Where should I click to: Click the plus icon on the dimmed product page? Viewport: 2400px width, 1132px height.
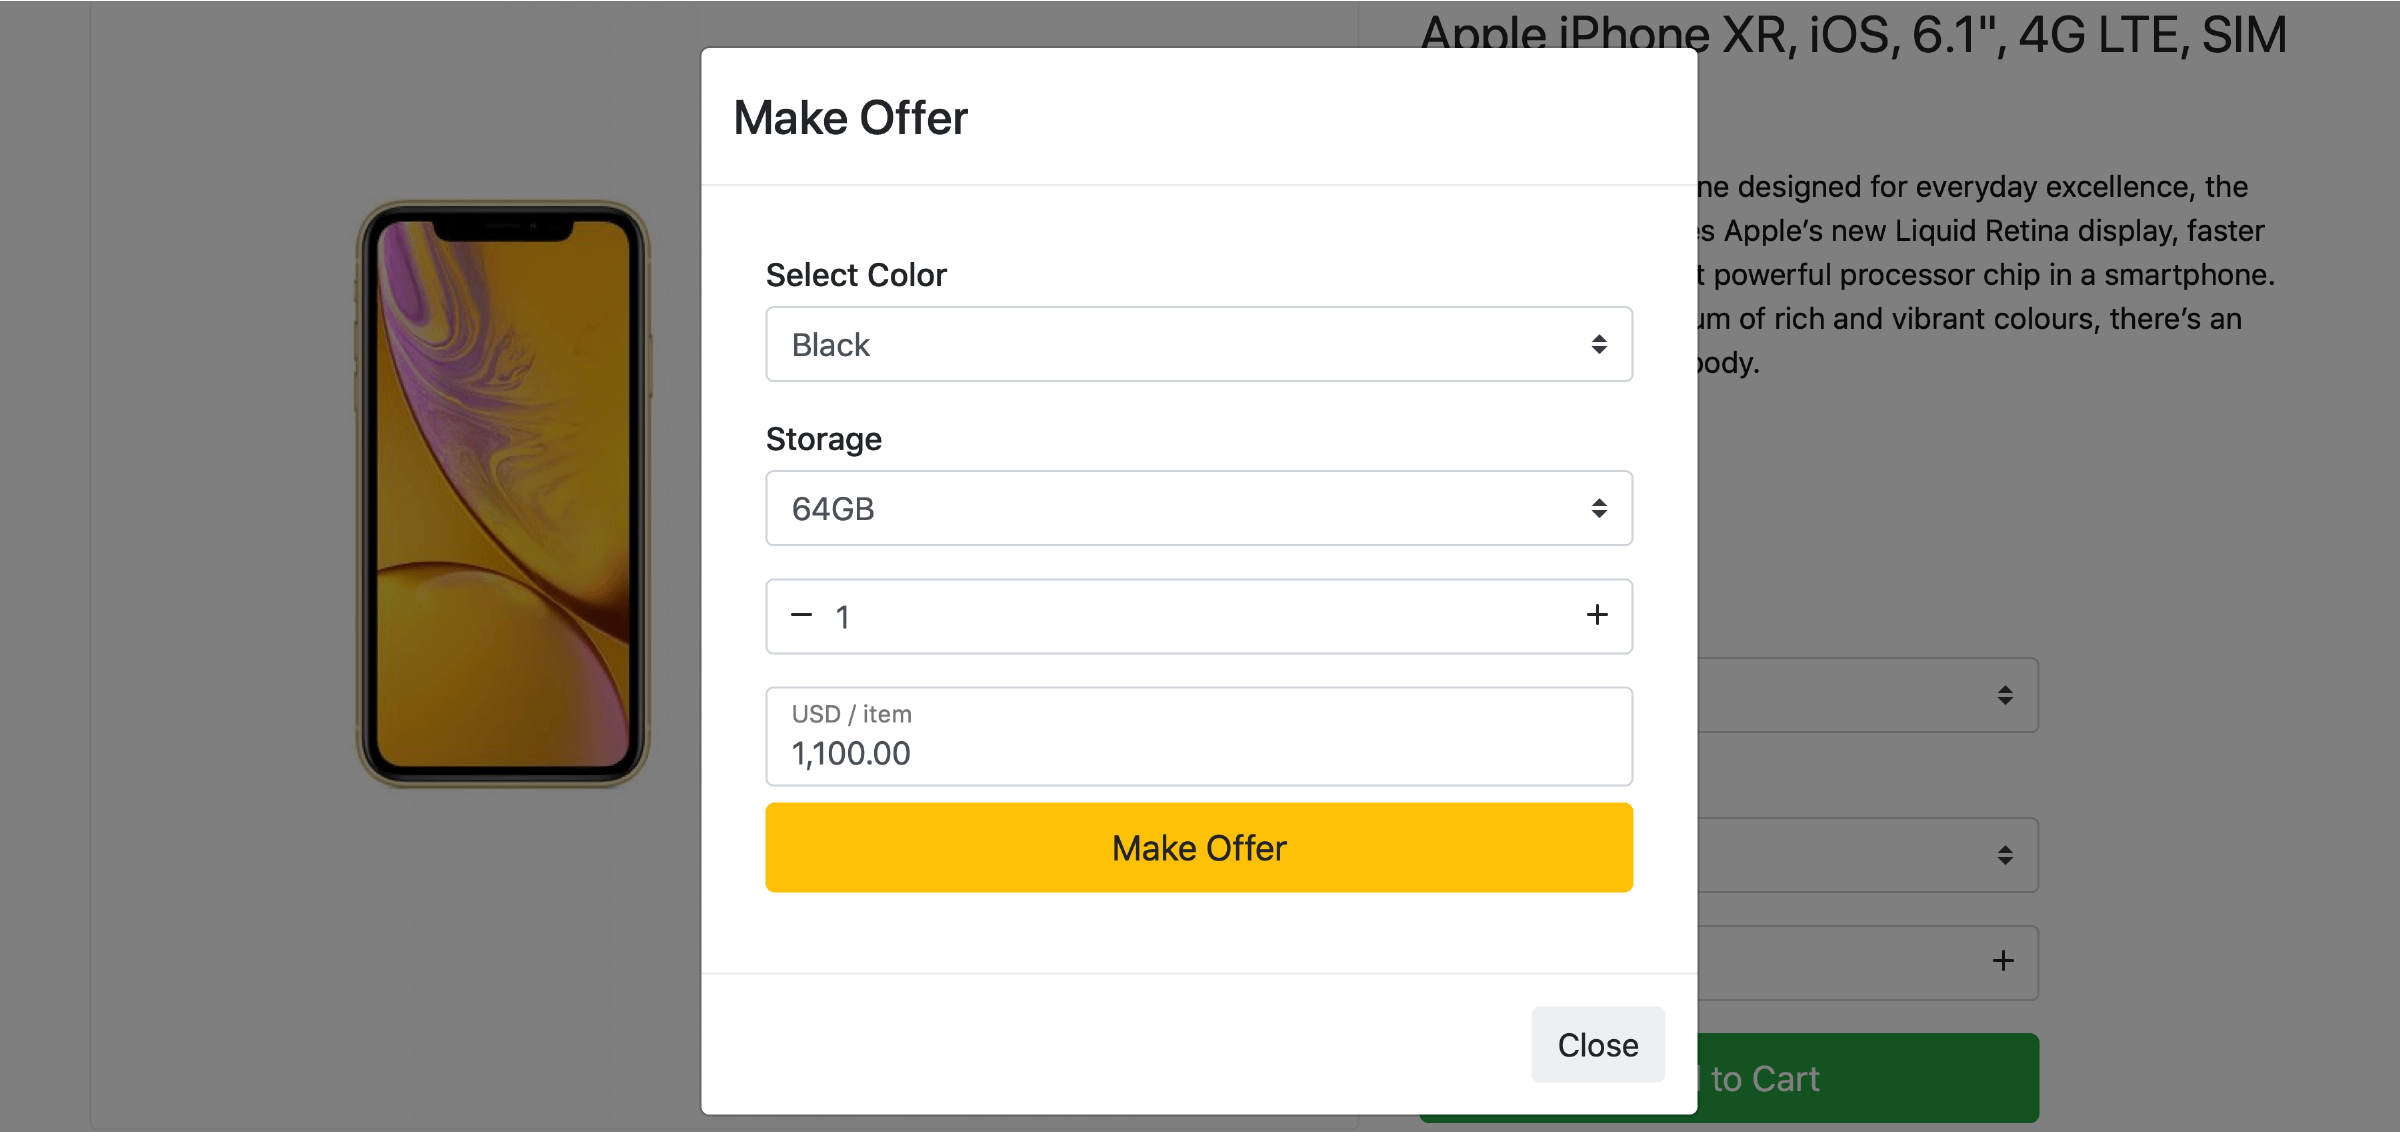[x=2003, y=962]
